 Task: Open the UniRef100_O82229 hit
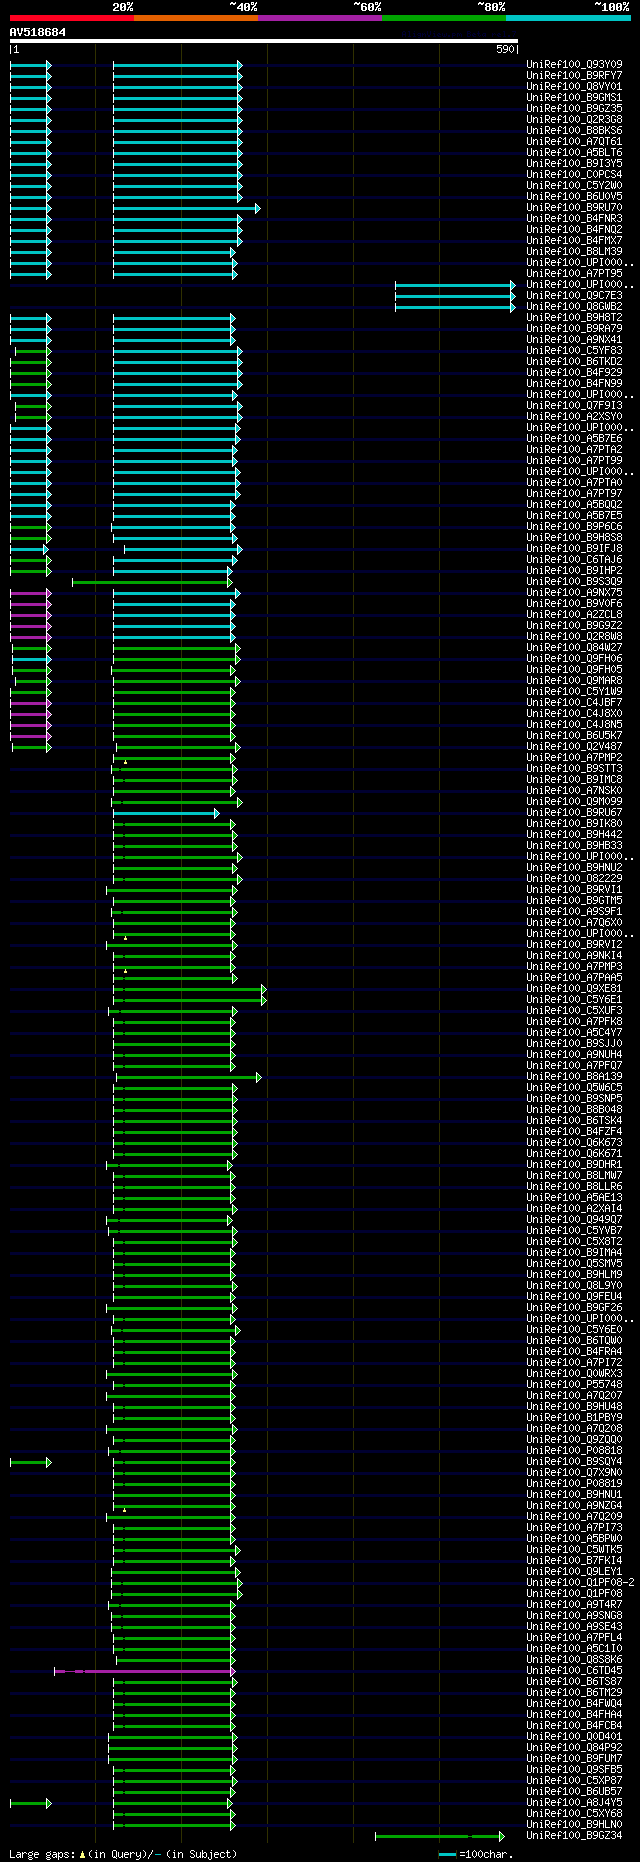coord(574,879)
